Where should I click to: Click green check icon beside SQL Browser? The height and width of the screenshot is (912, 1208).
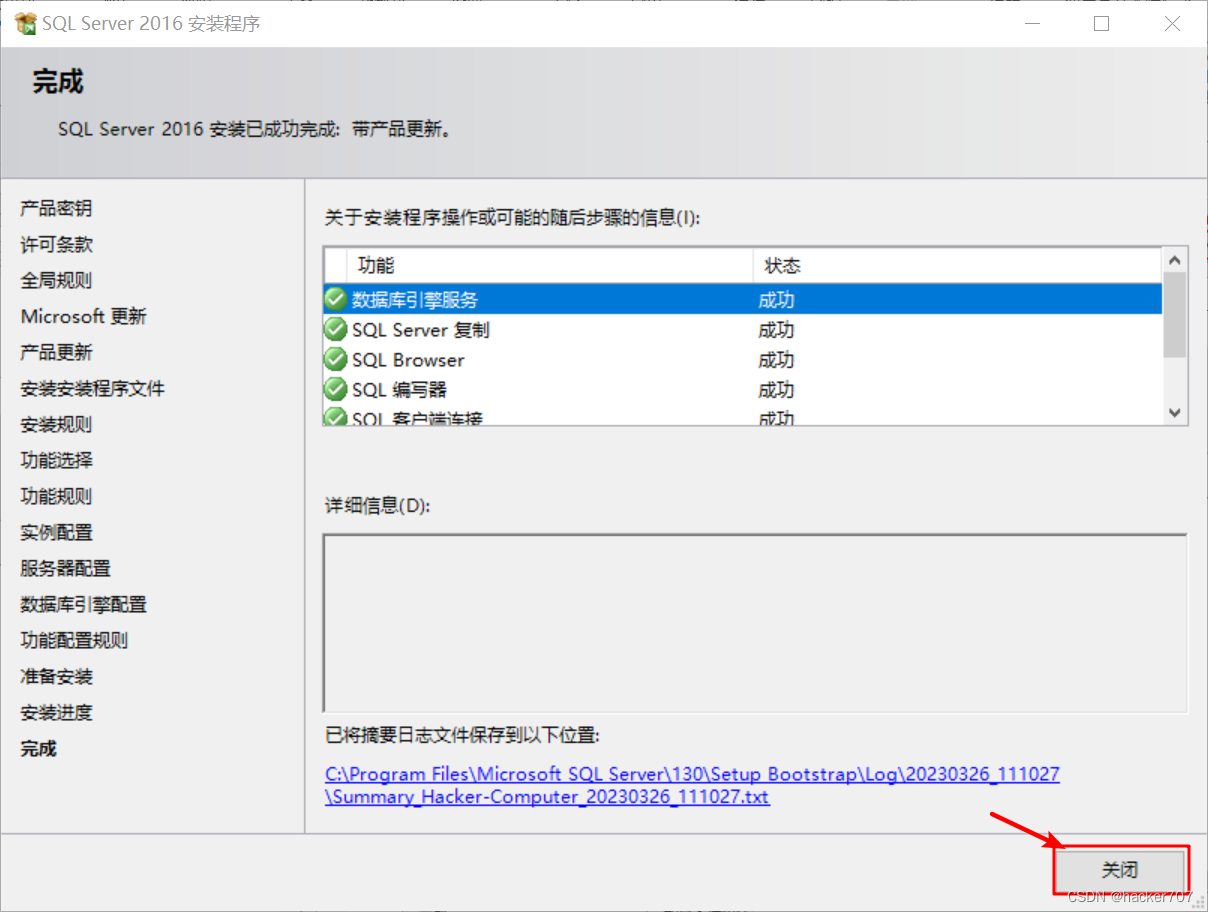(x=336, y=359)
